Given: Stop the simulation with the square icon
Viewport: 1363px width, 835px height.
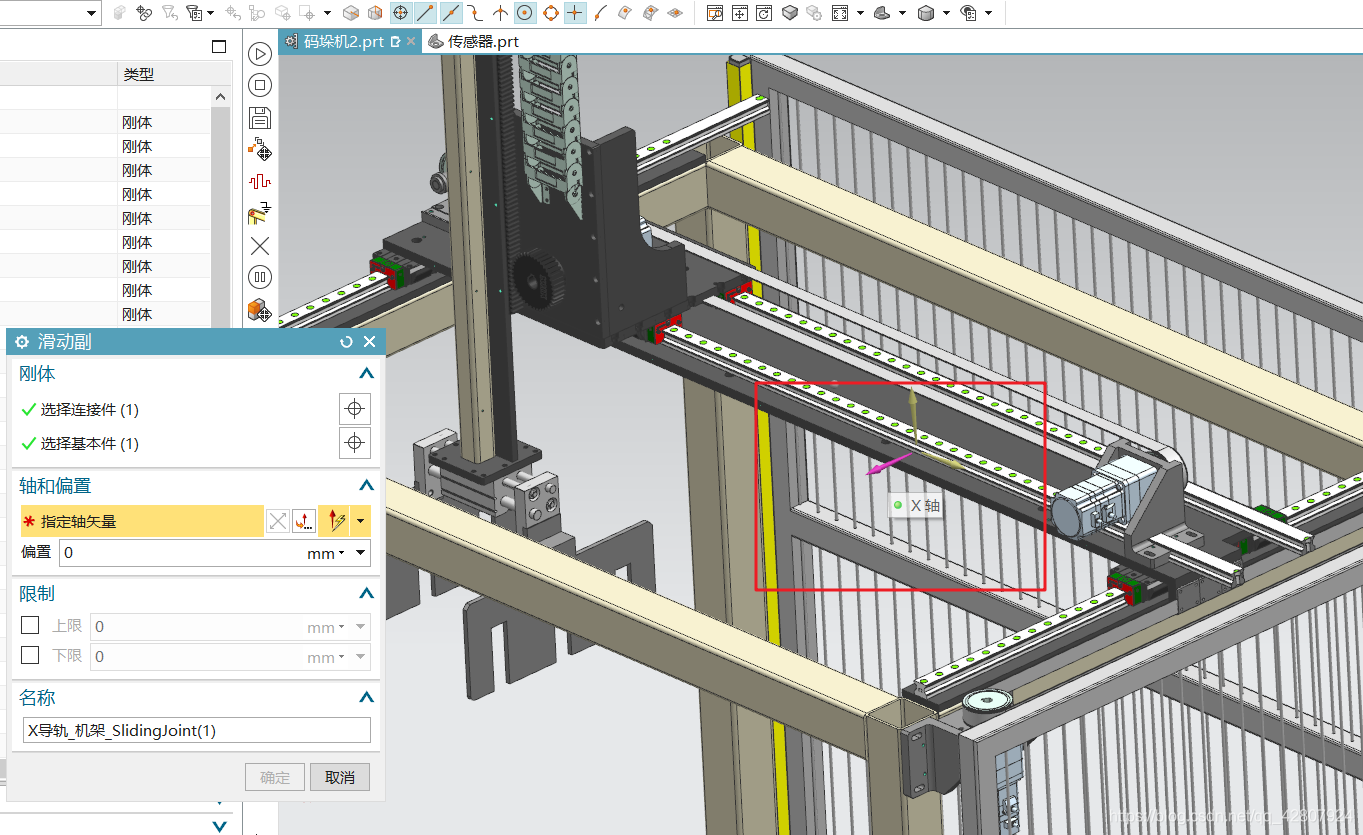Looking at the screenshot, I should click(x=260, y=86).
